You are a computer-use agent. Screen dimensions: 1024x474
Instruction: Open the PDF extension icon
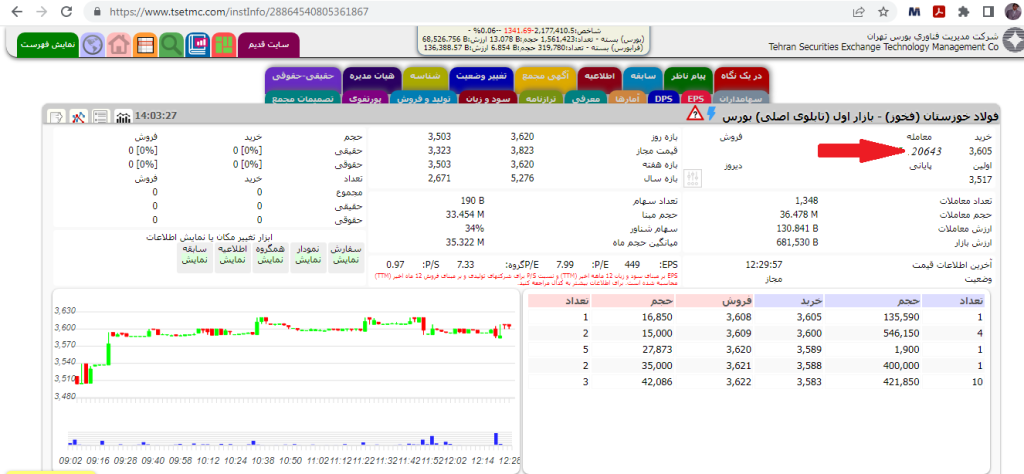(x=940, y=12)
